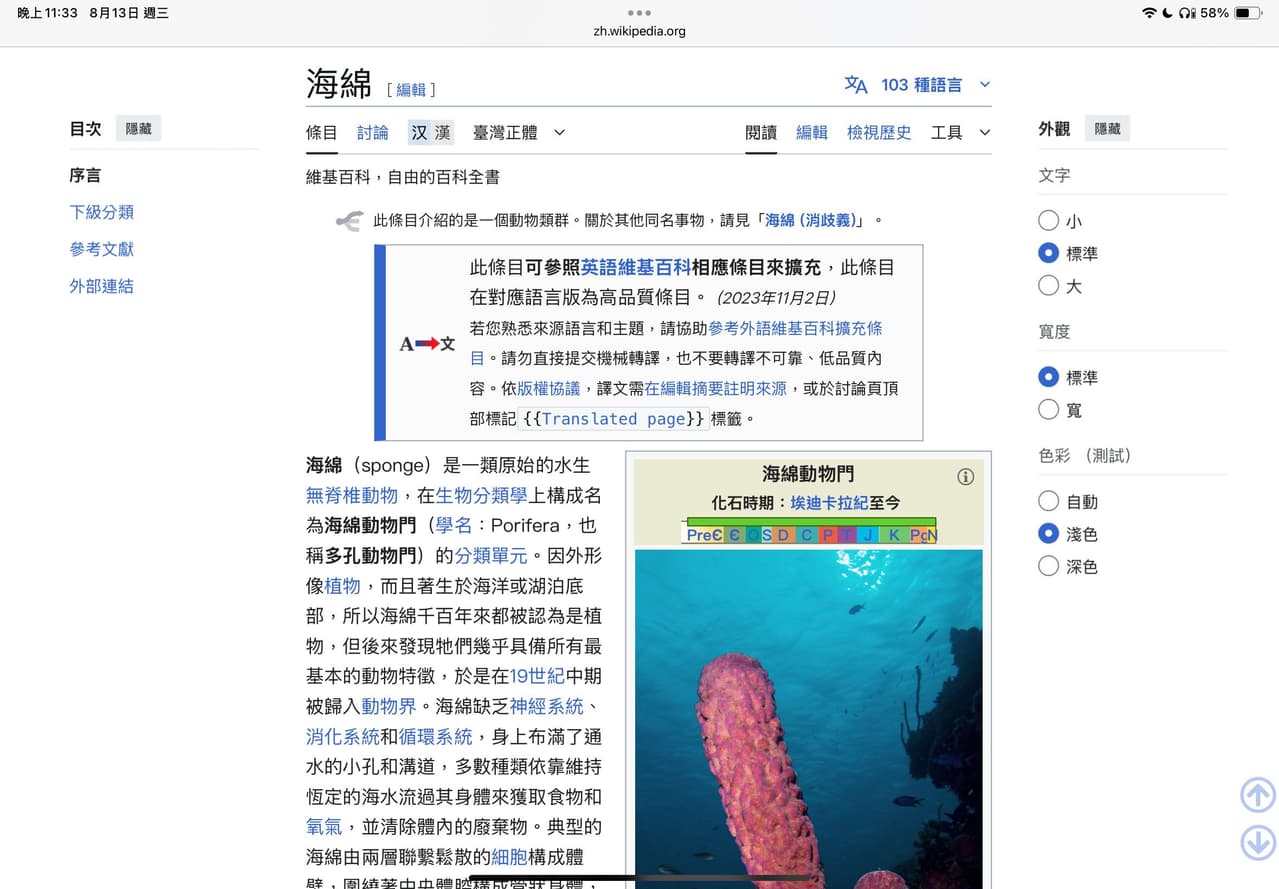Jump to 外部連結 in contents

[101, 286]
